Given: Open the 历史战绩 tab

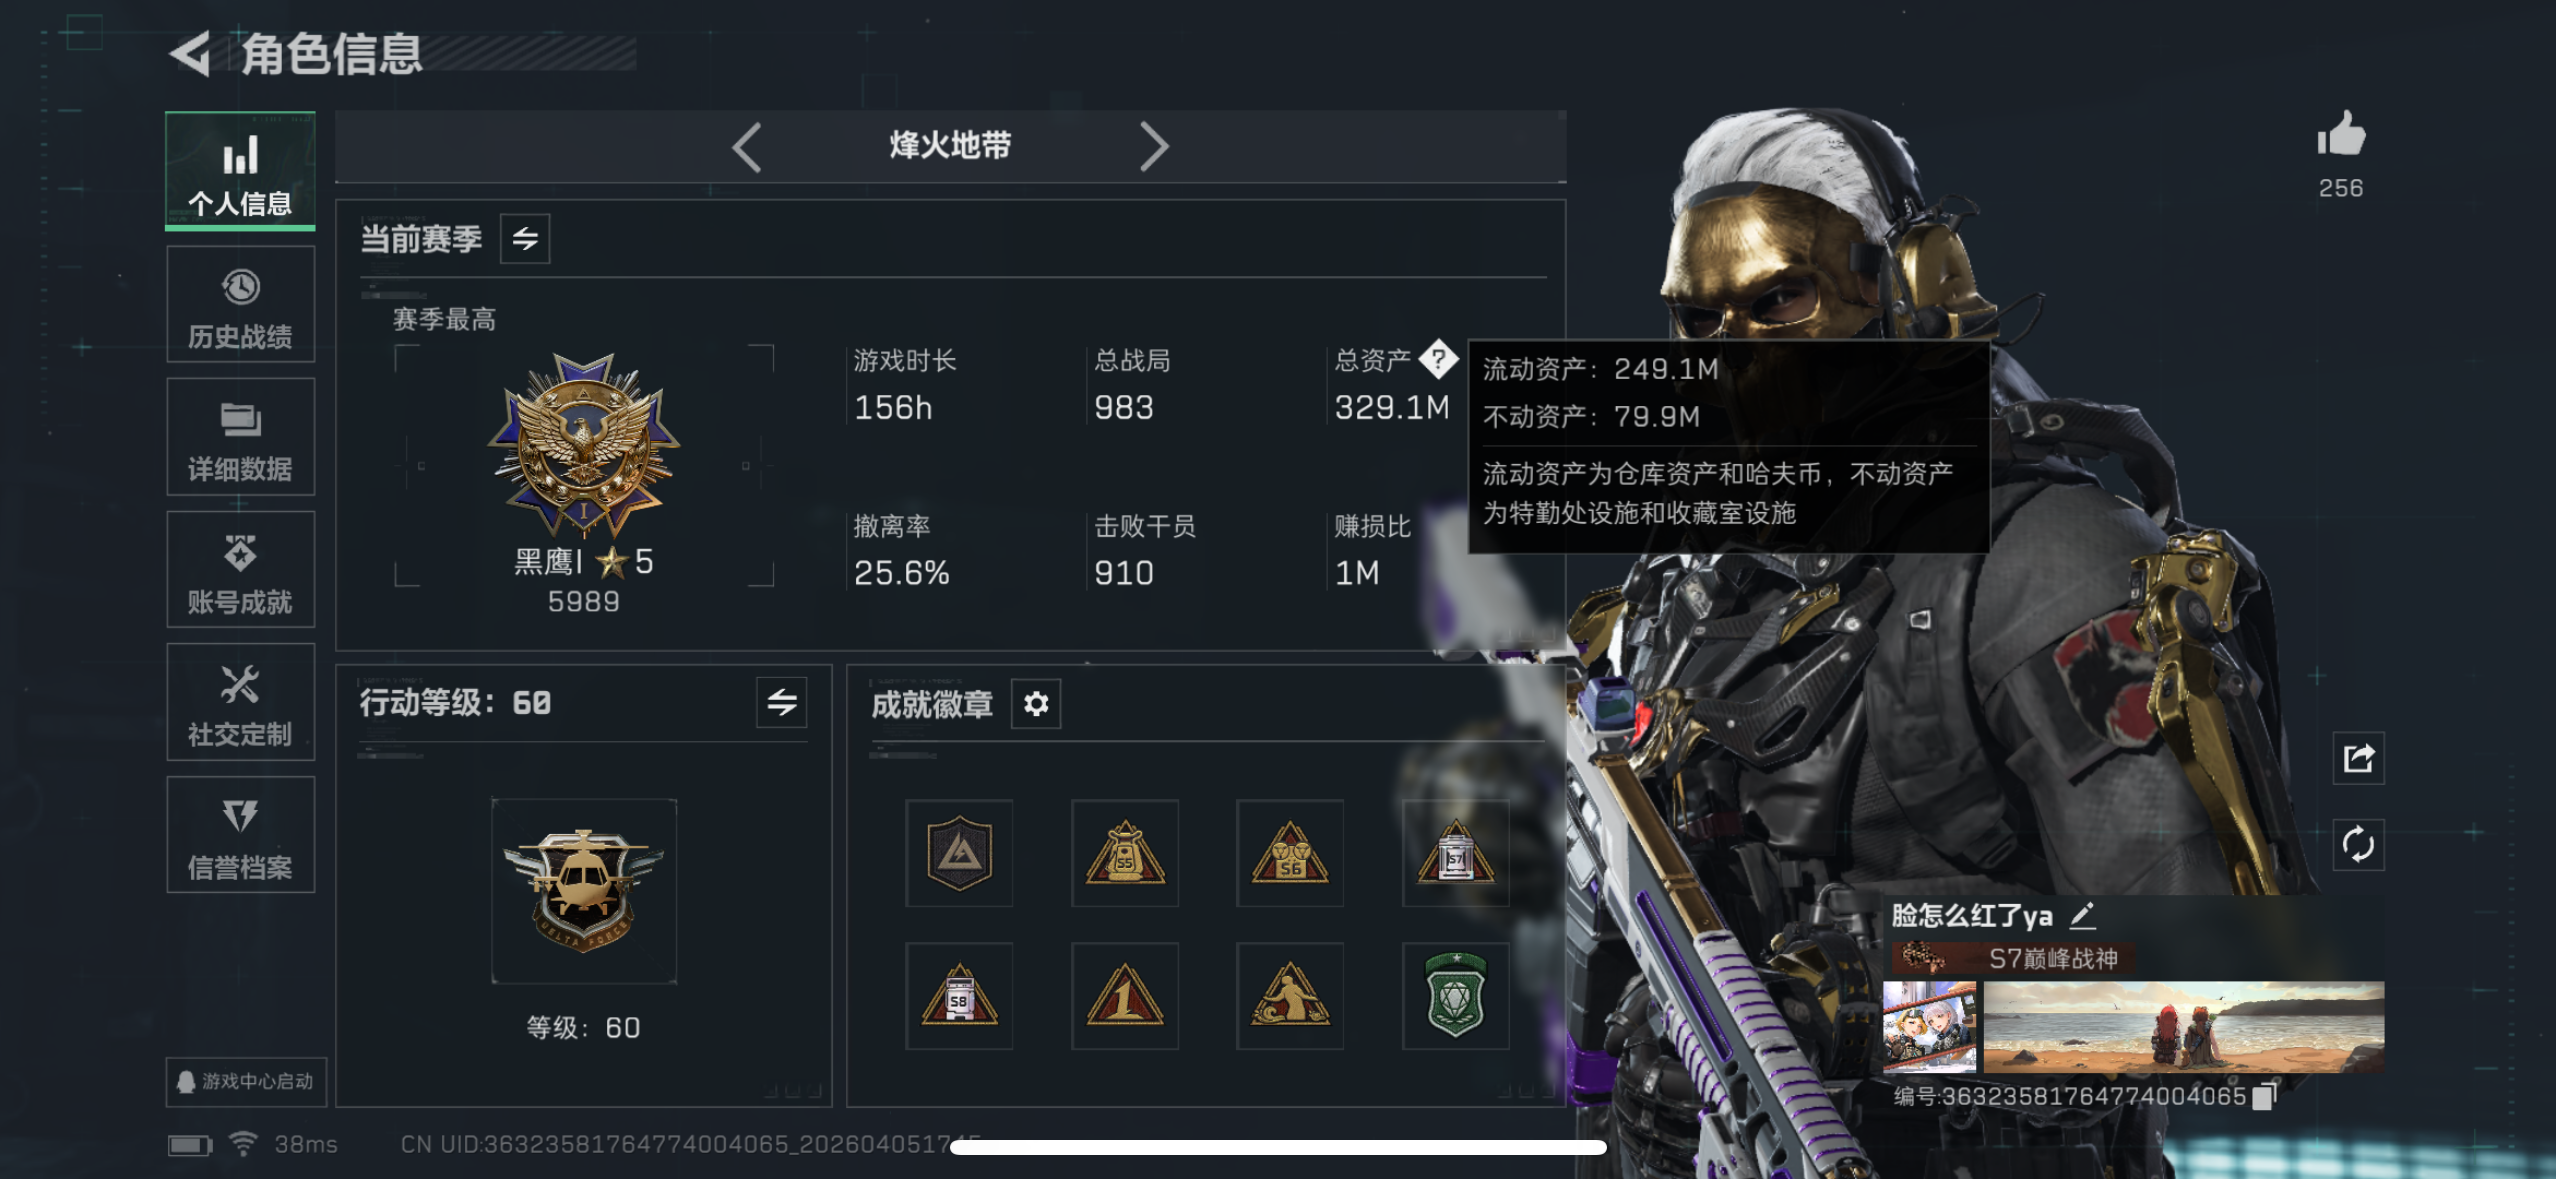Looking at the screenshot, I should tap(241, 305).
